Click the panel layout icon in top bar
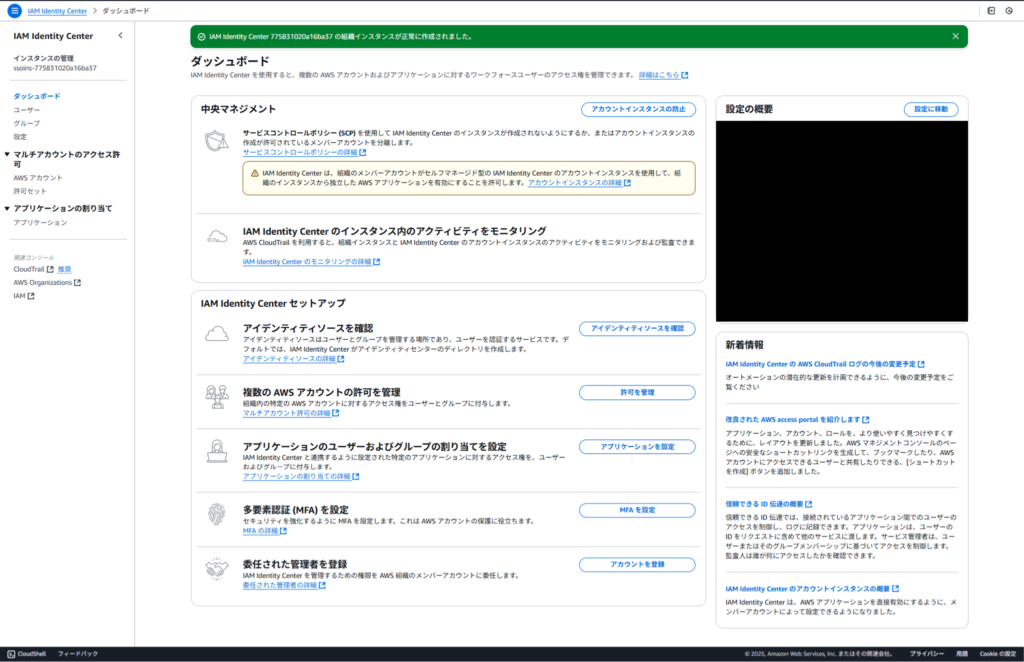Screen dimensions: 1024x662 pos(991,11)
